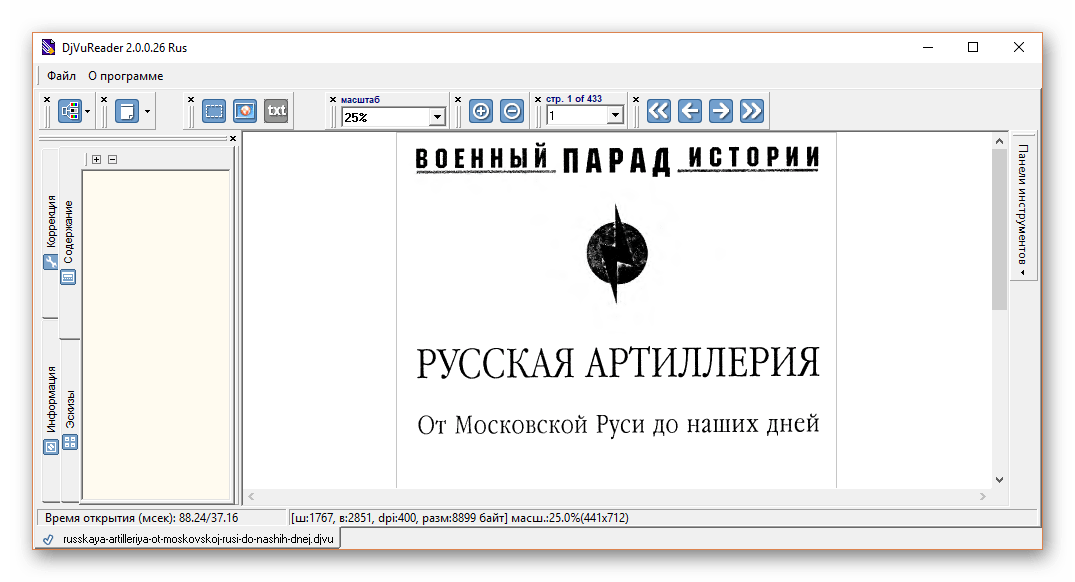Viewport: 1075px width, 582px height.
Task: Go to the next page arrow
Action: (x=720, y=111)
